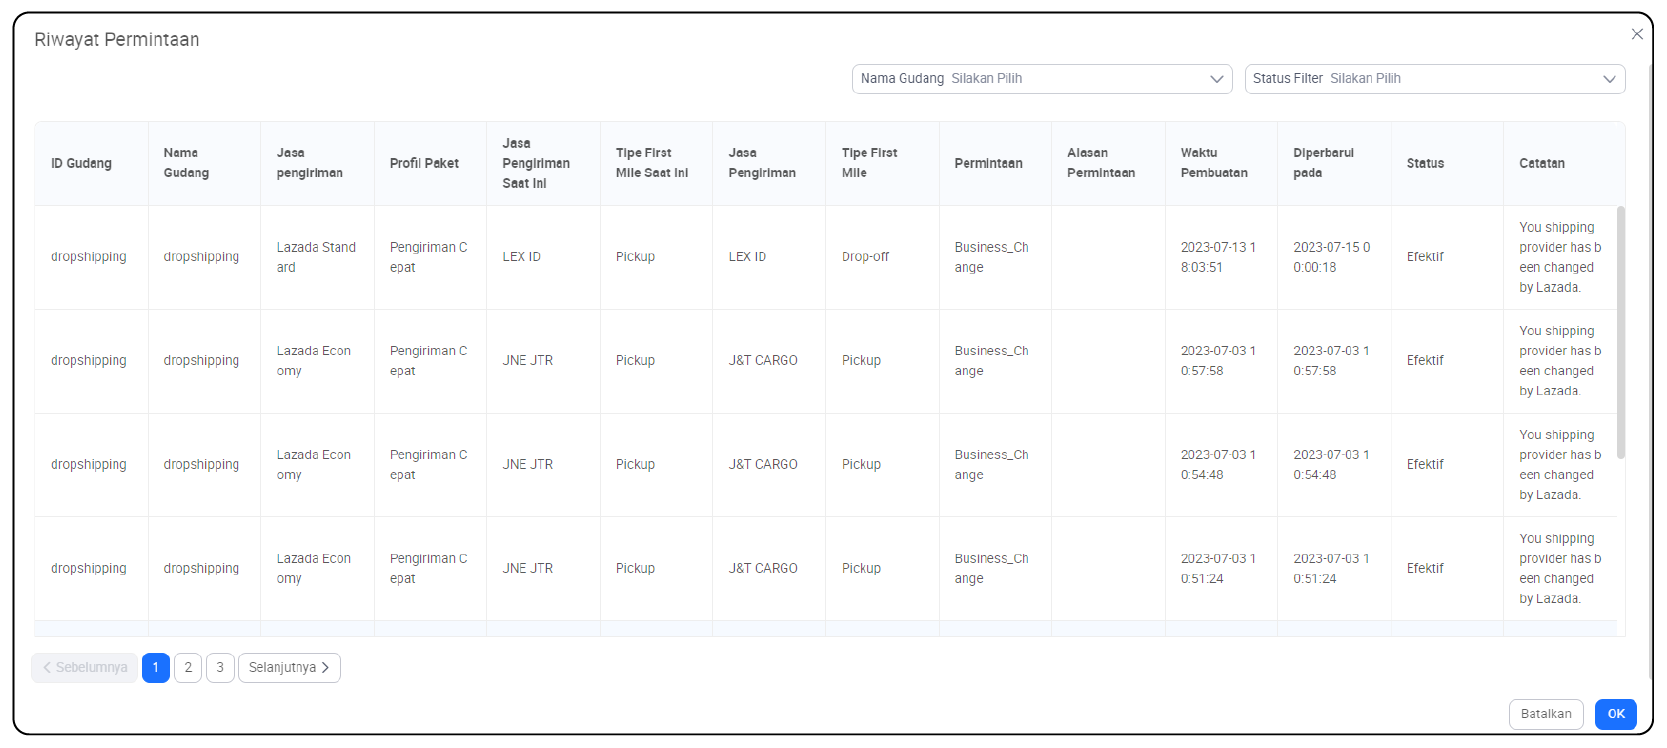Click the table's vertical scrollbar
The height and width of the screenshot is (748, 1667).
[x=1620, y=332]
